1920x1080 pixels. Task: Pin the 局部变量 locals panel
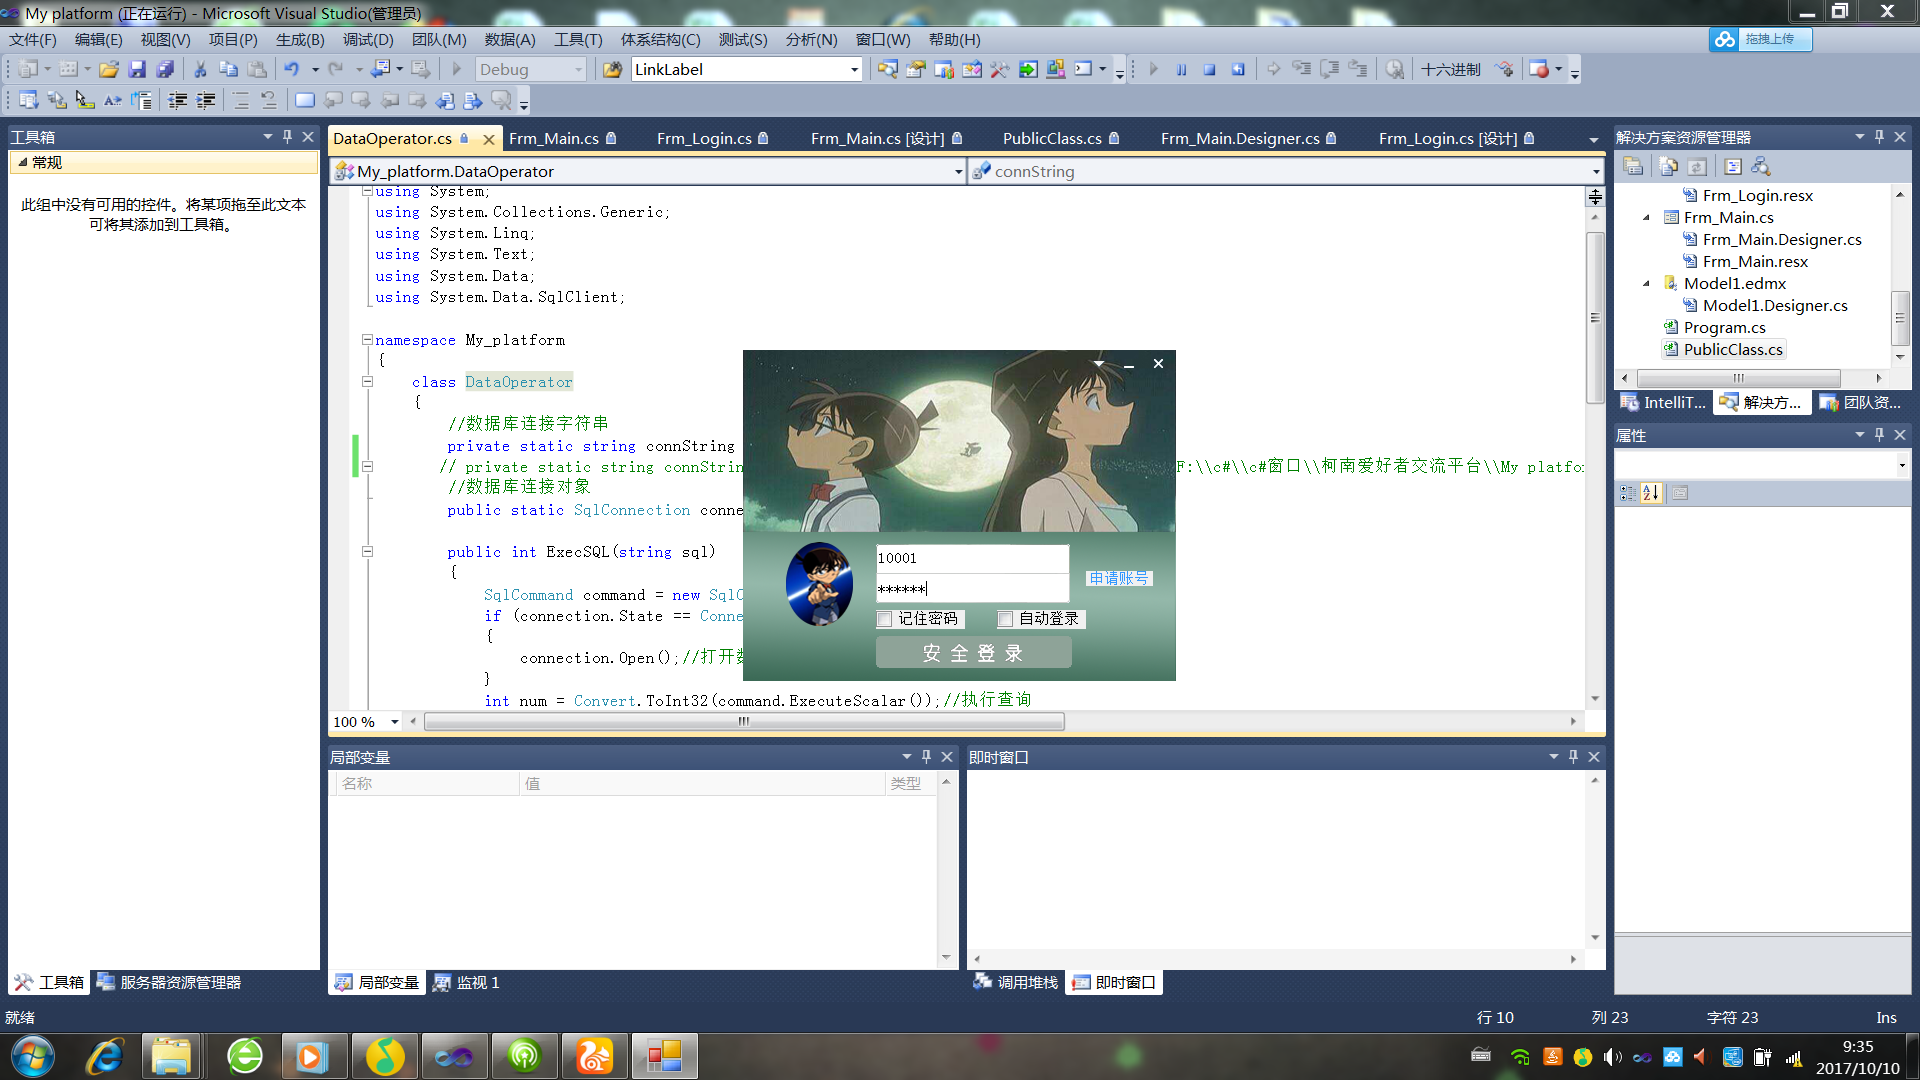point(926,757)
